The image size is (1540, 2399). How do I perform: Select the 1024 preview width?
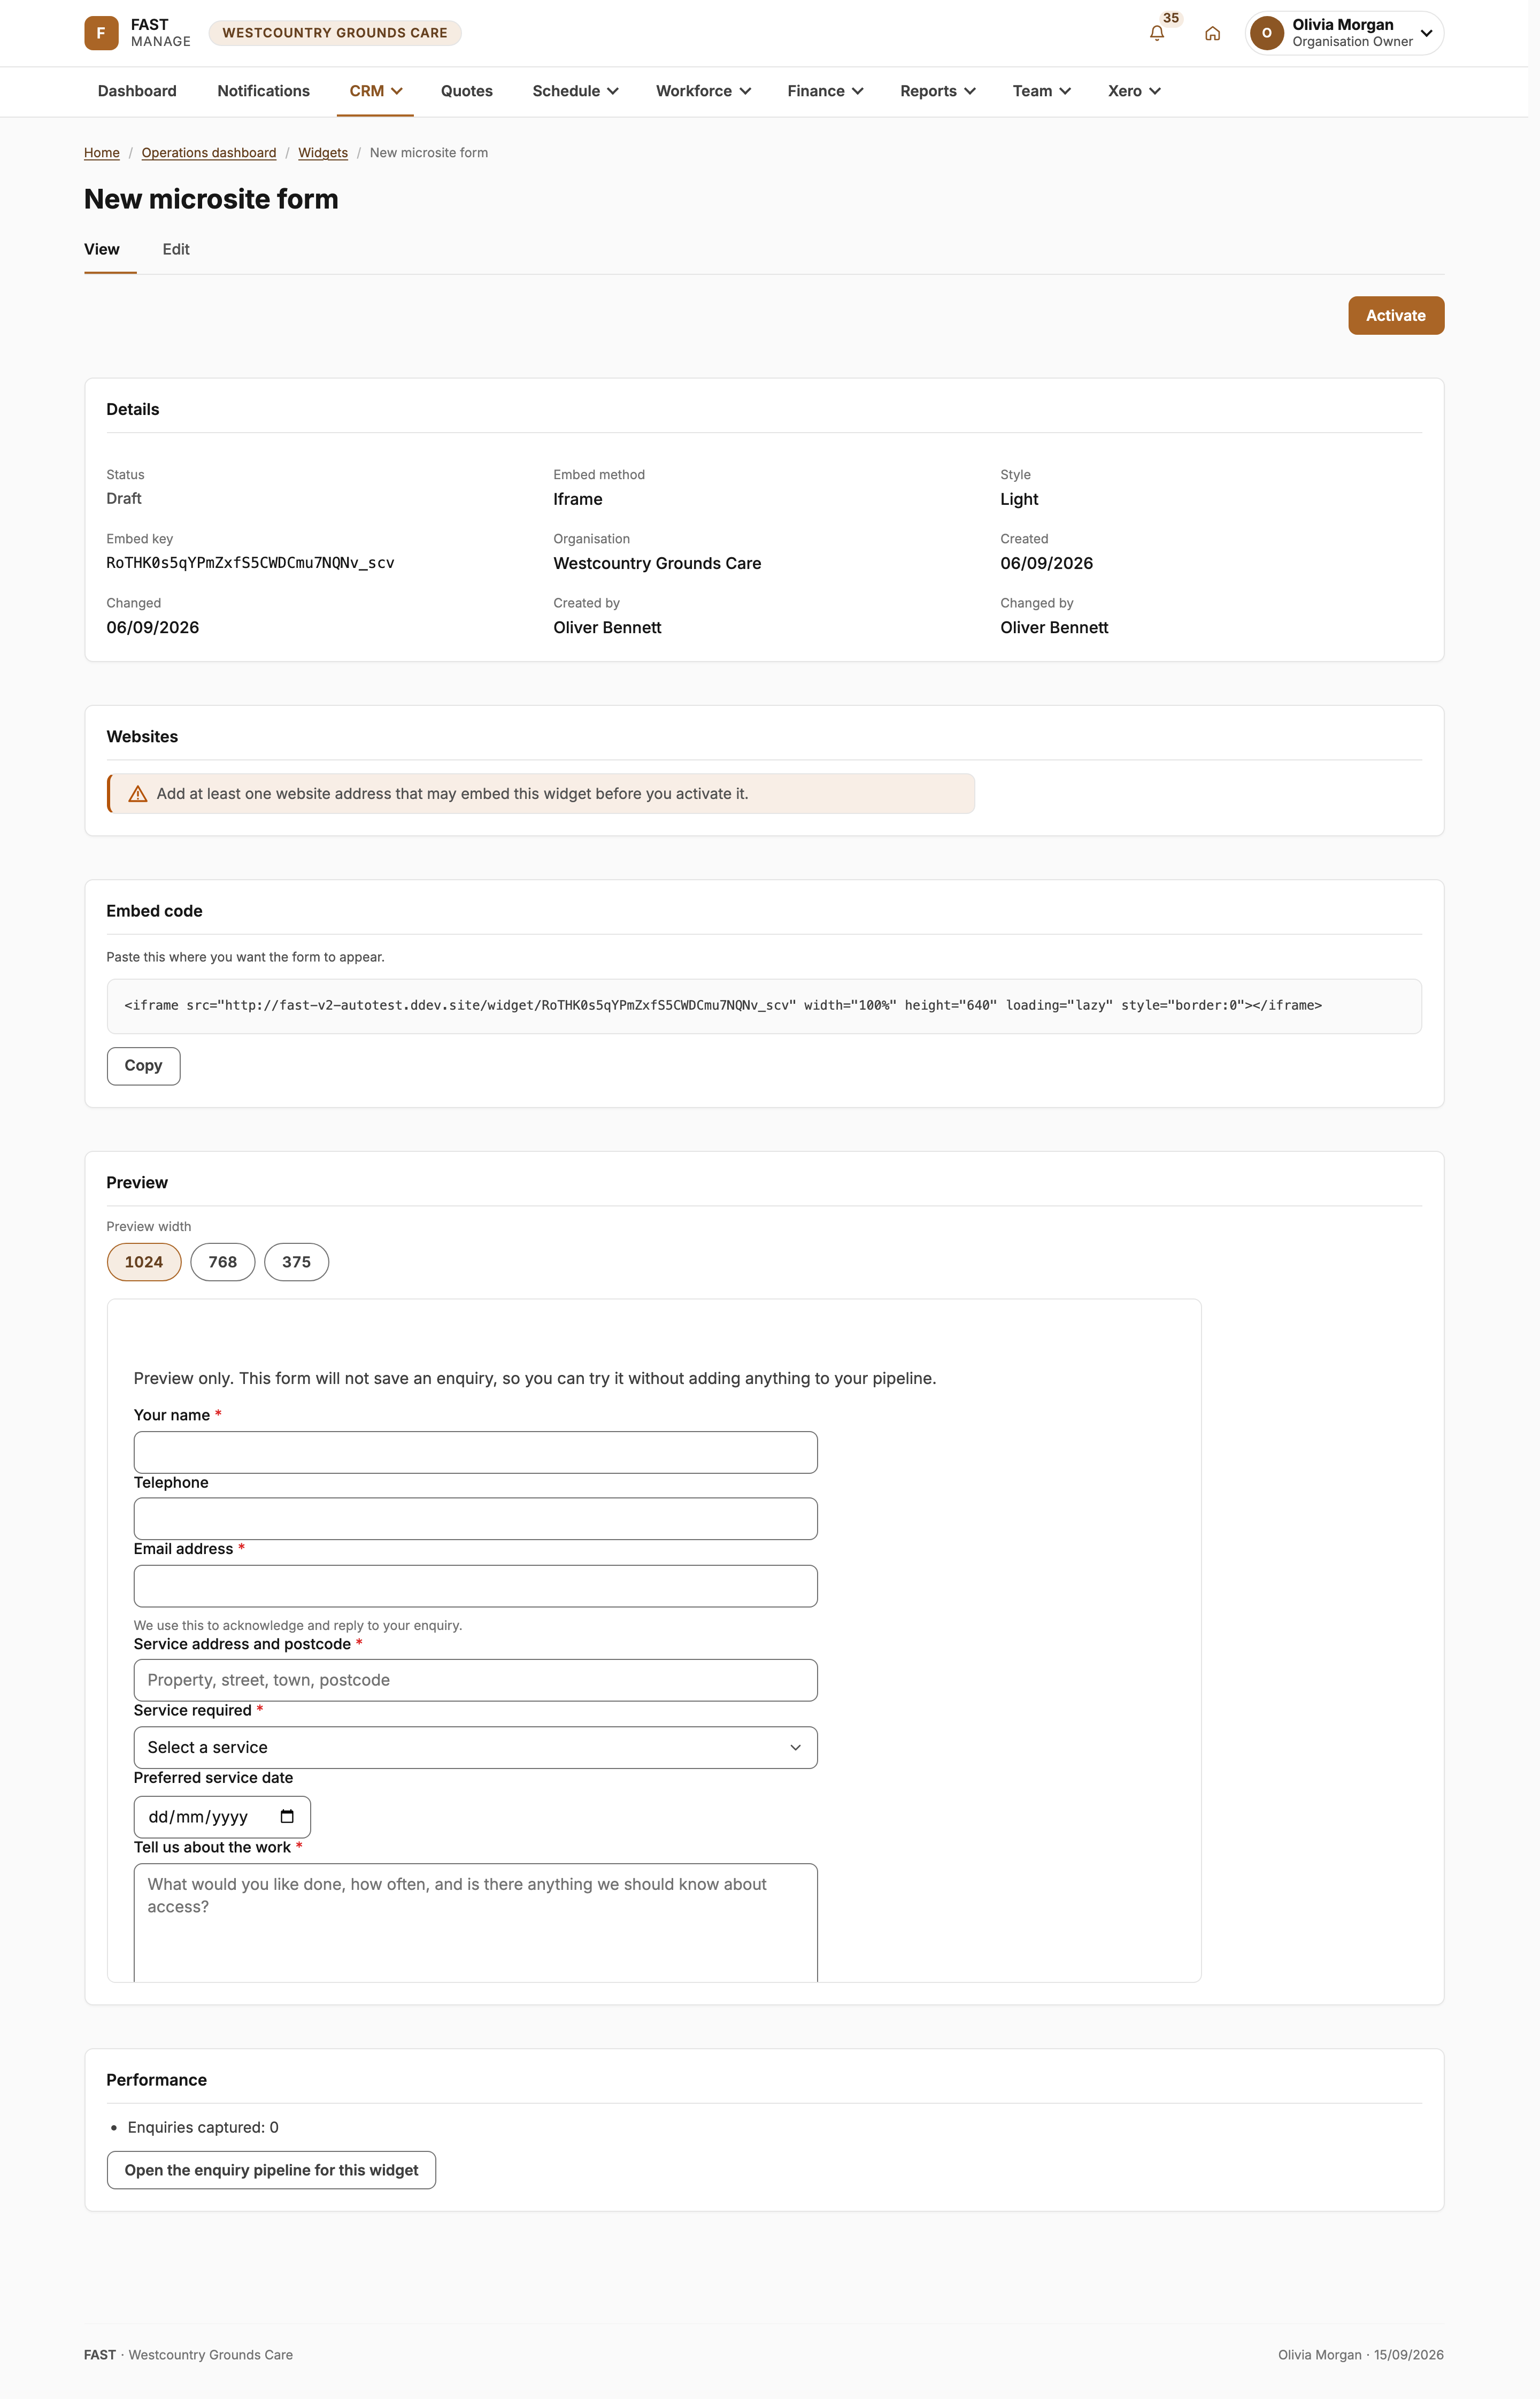pos(144,1262)
